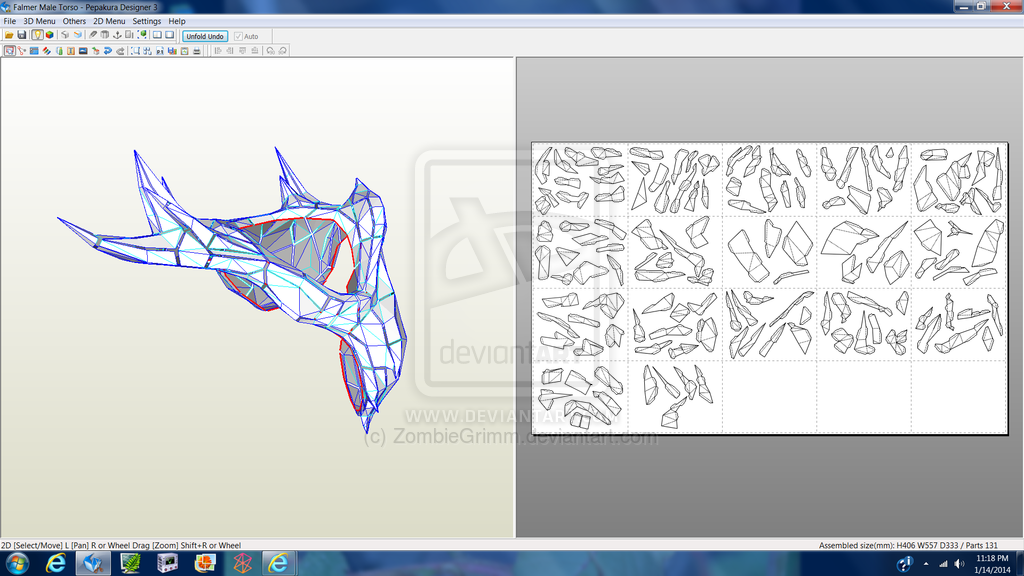1024x576 pixels.
Task: Click the dark picture image icon
Action: click(83, 51)
